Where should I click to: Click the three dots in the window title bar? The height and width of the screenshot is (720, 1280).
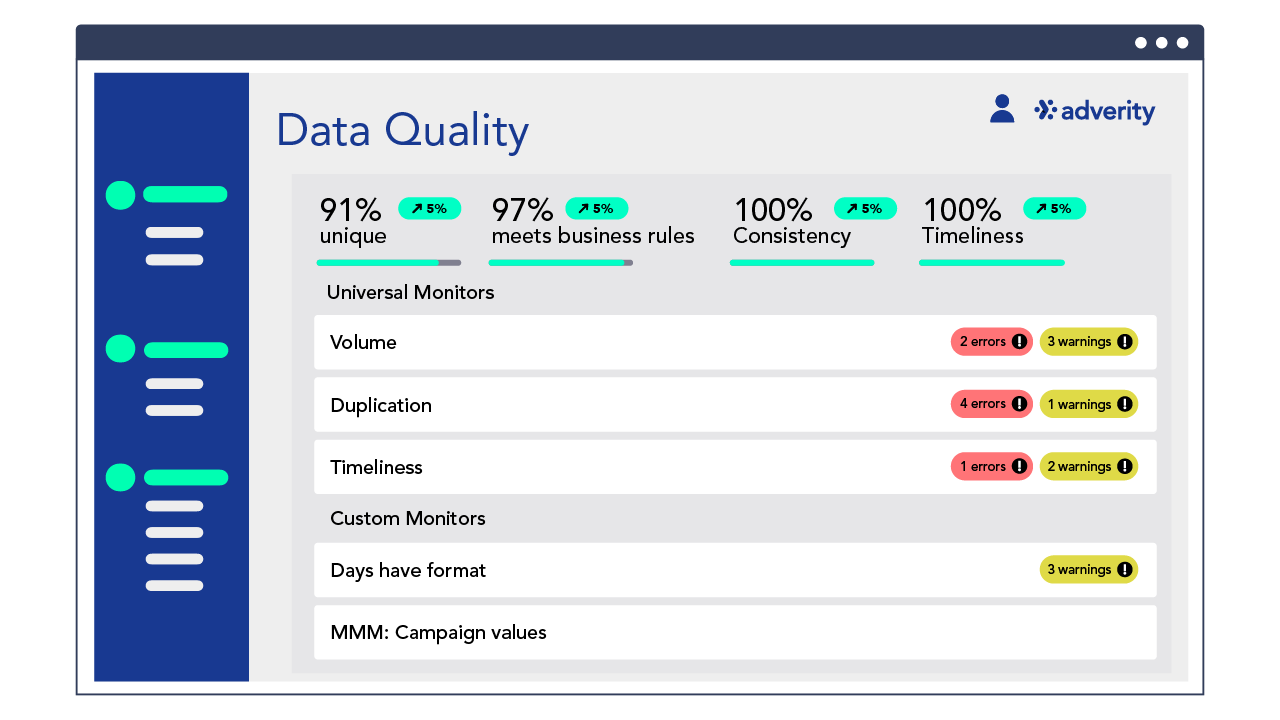tap(1161, 43)
